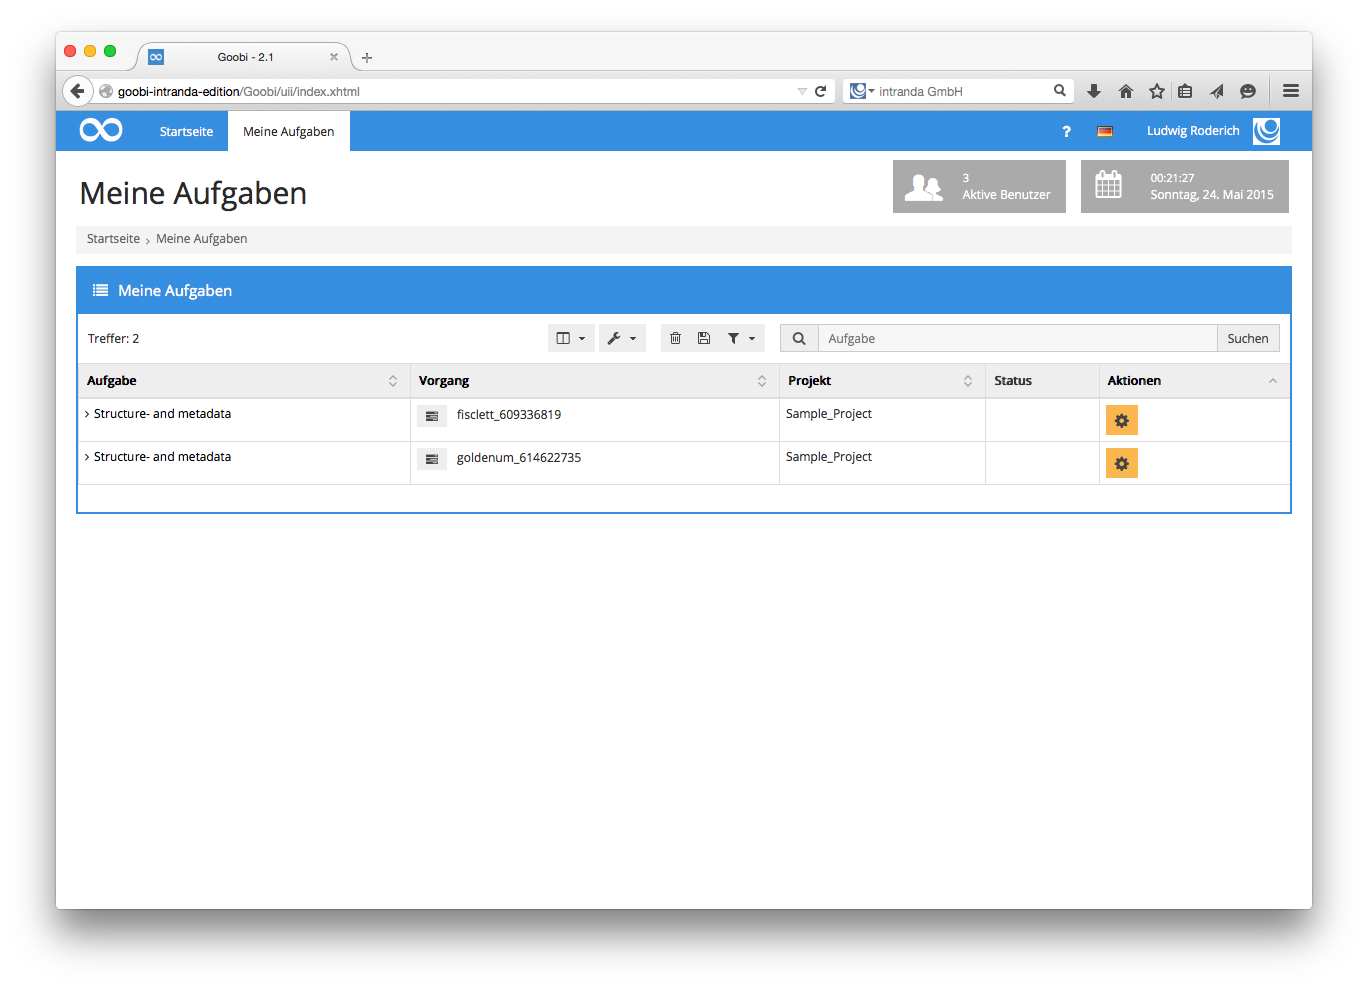Sort the table by Vorgang column
The image size is (1368, 989).
click(x=762, y=381)
